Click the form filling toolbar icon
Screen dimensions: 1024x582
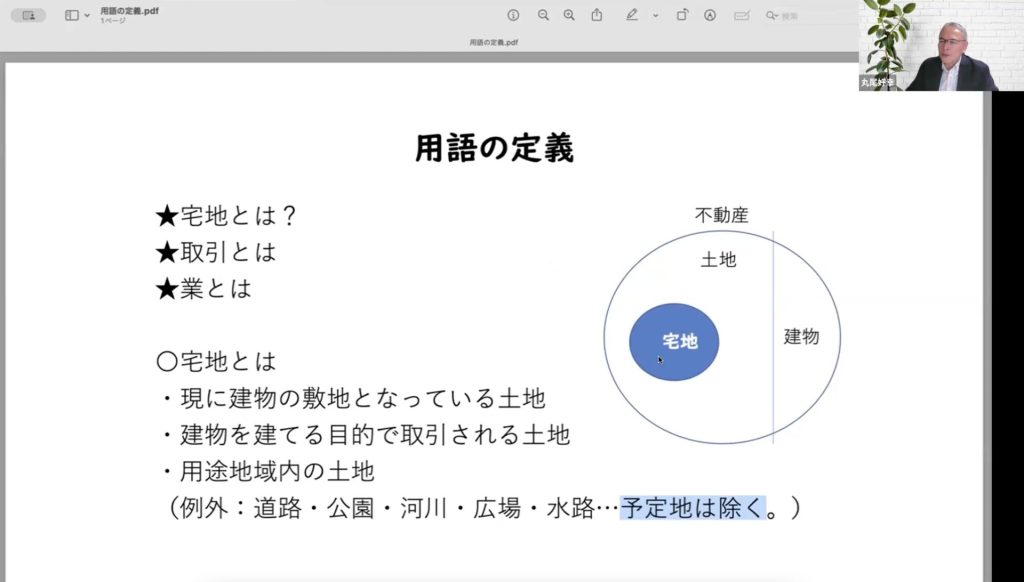click(x=741, y=15)
